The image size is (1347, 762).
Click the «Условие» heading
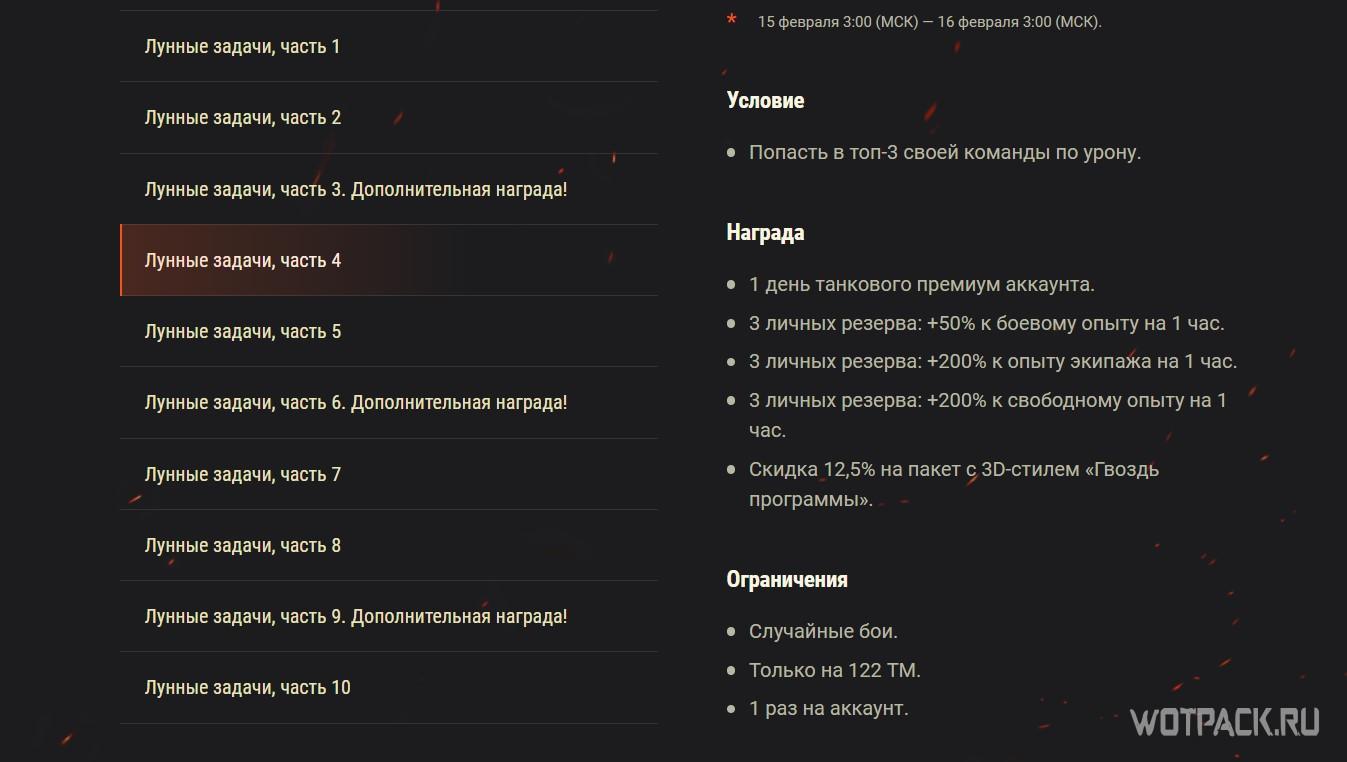(x=765, y=100)
